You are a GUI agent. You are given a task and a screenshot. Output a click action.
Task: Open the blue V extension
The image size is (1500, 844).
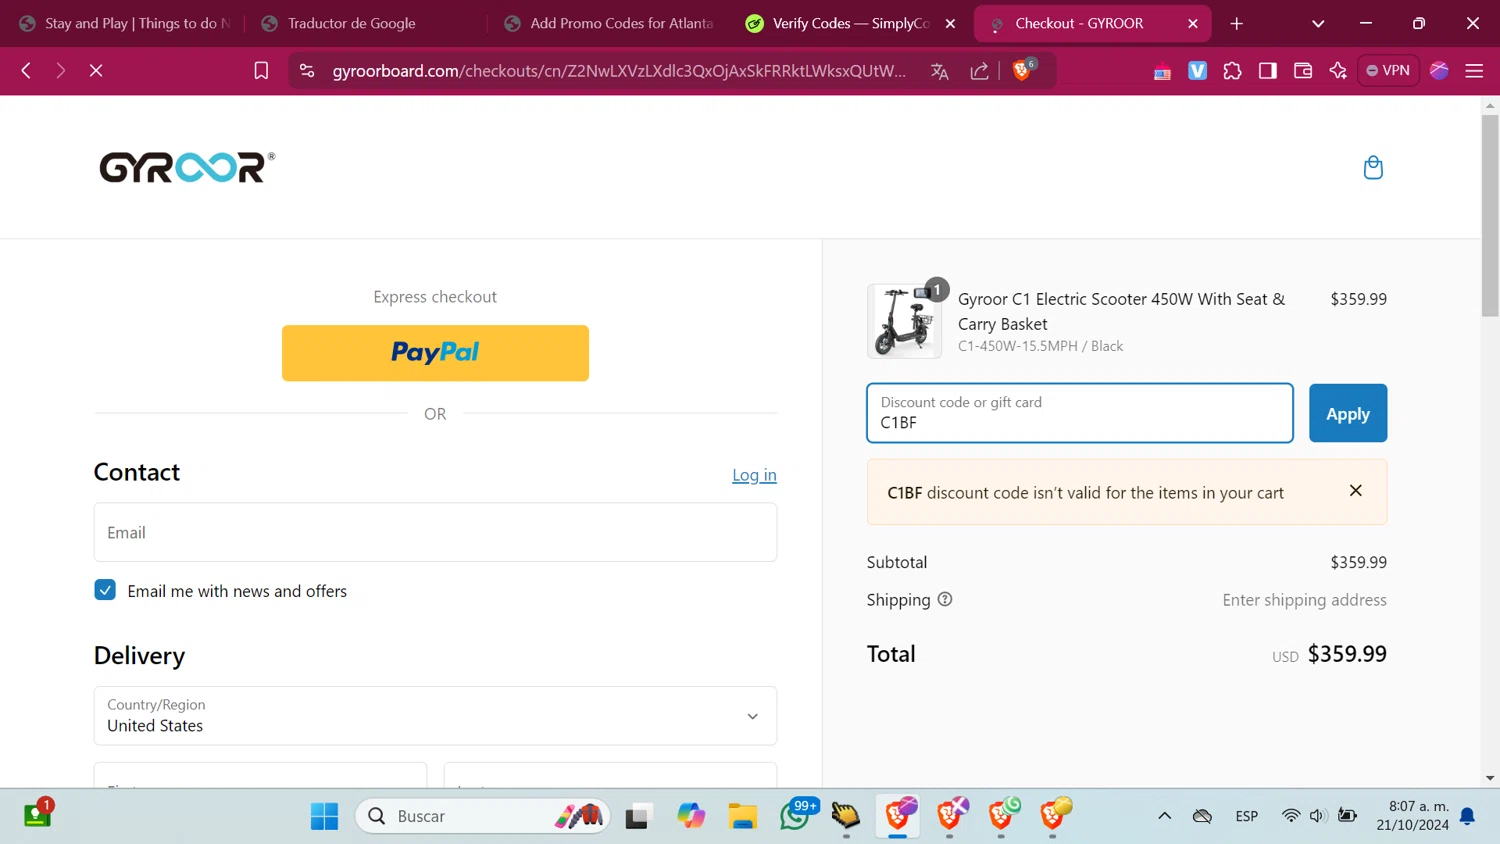click(x=1197, y=71)
